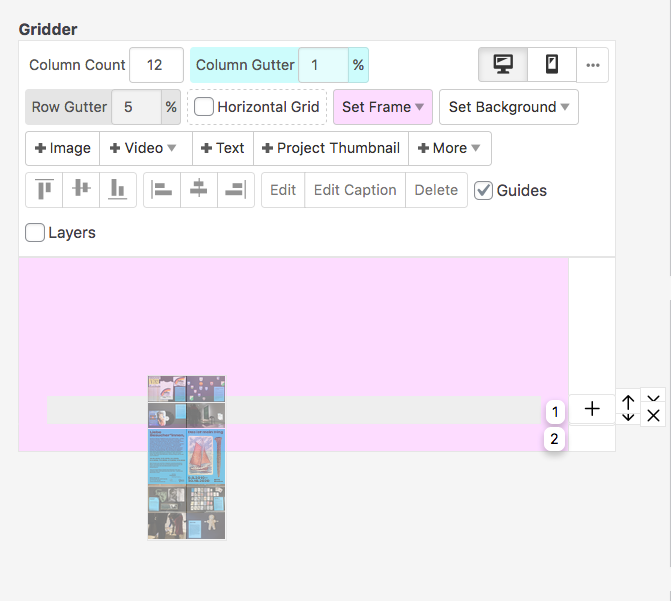Align selected items to the left
This screenshot has height=601, width=671.
click(163, 190)
